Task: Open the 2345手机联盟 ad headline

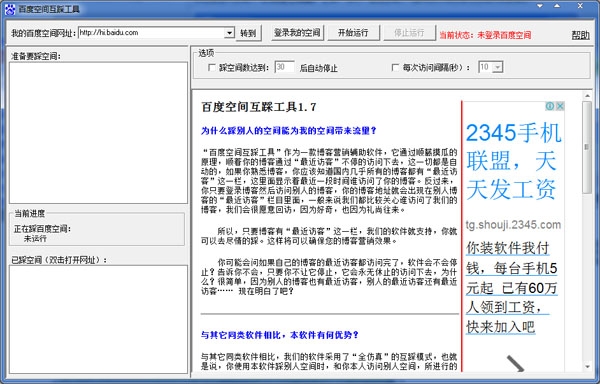Action: pyautogui.click(x=514, y=161)
